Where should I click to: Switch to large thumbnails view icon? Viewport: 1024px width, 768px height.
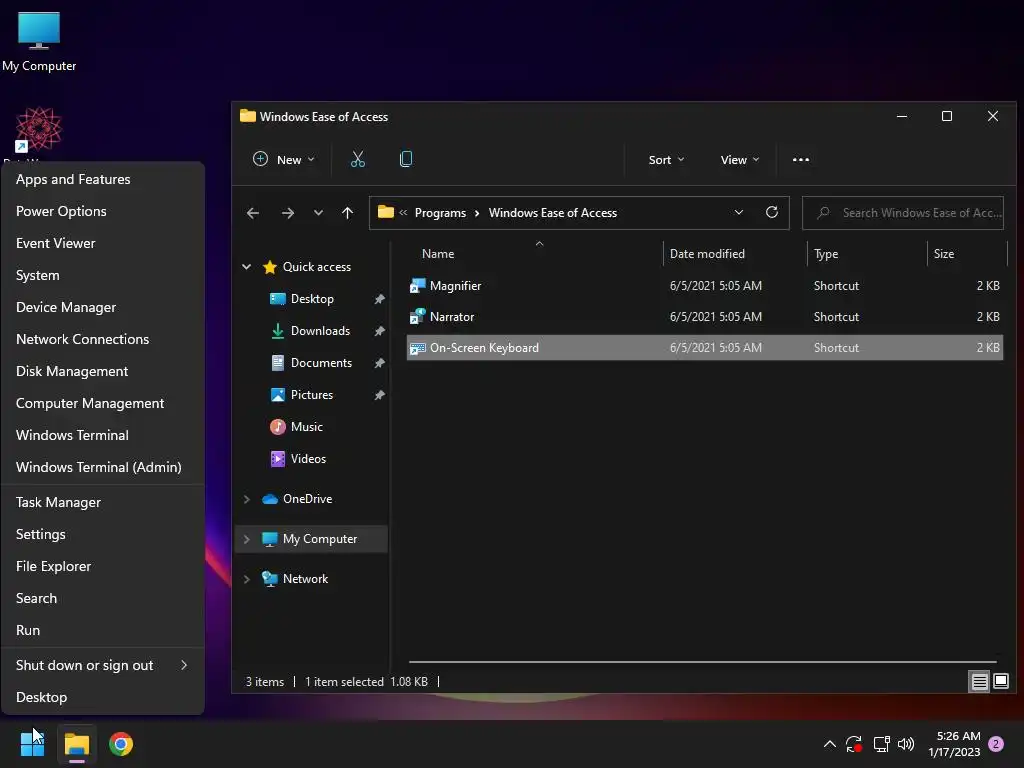point(1000,682)
